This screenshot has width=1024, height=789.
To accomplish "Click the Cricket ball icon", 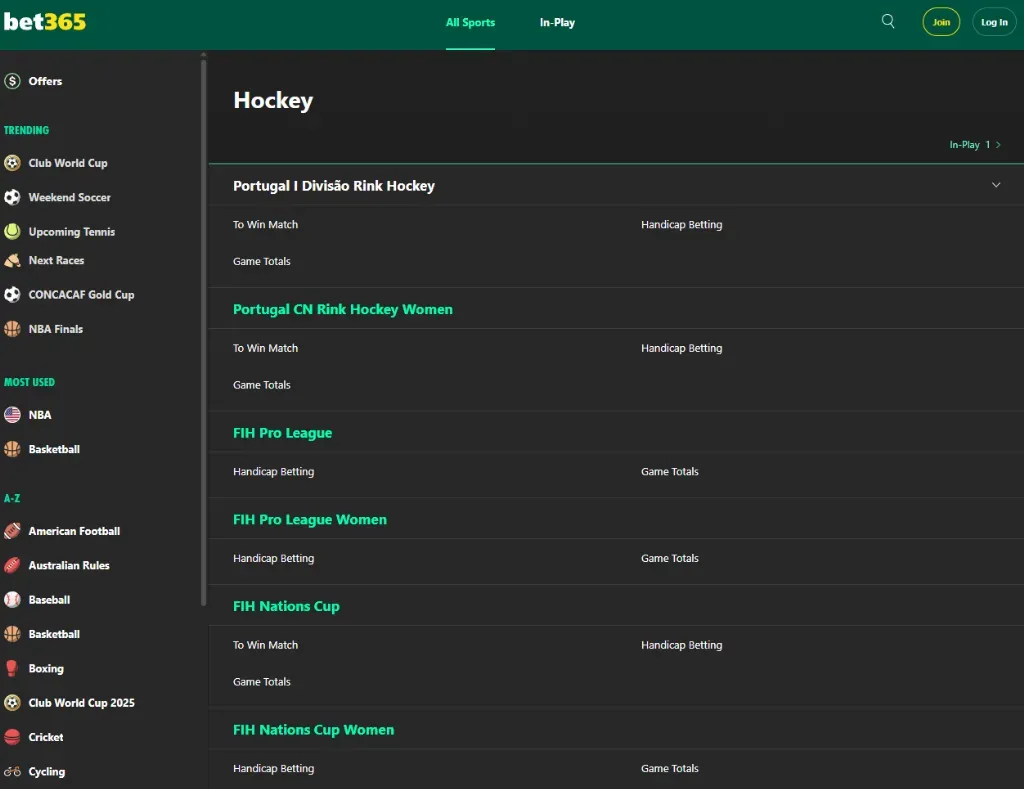I will pos(12,737).
